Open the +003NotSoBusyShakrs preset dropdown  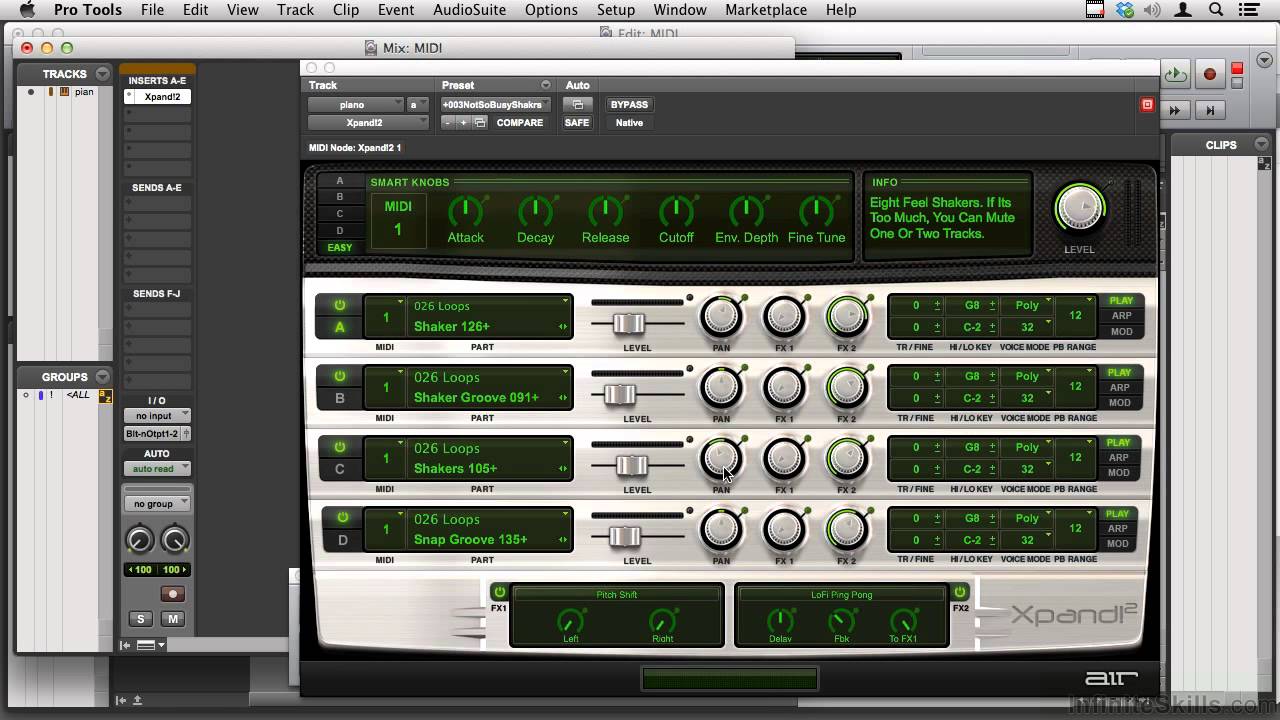click(497, 104)
